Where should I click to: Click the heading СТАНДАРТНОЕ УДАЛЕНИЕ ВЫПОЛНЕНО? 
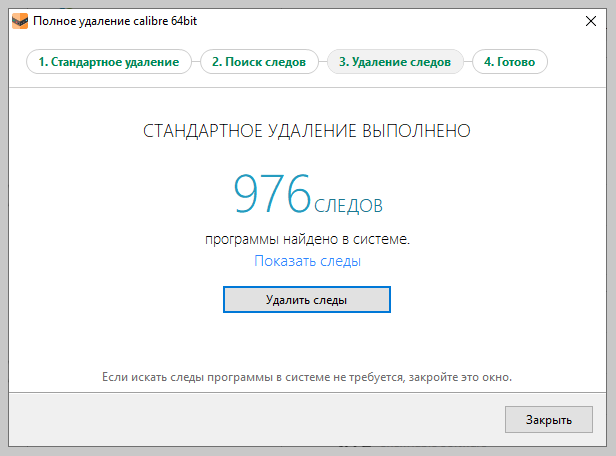pos(307,131)
